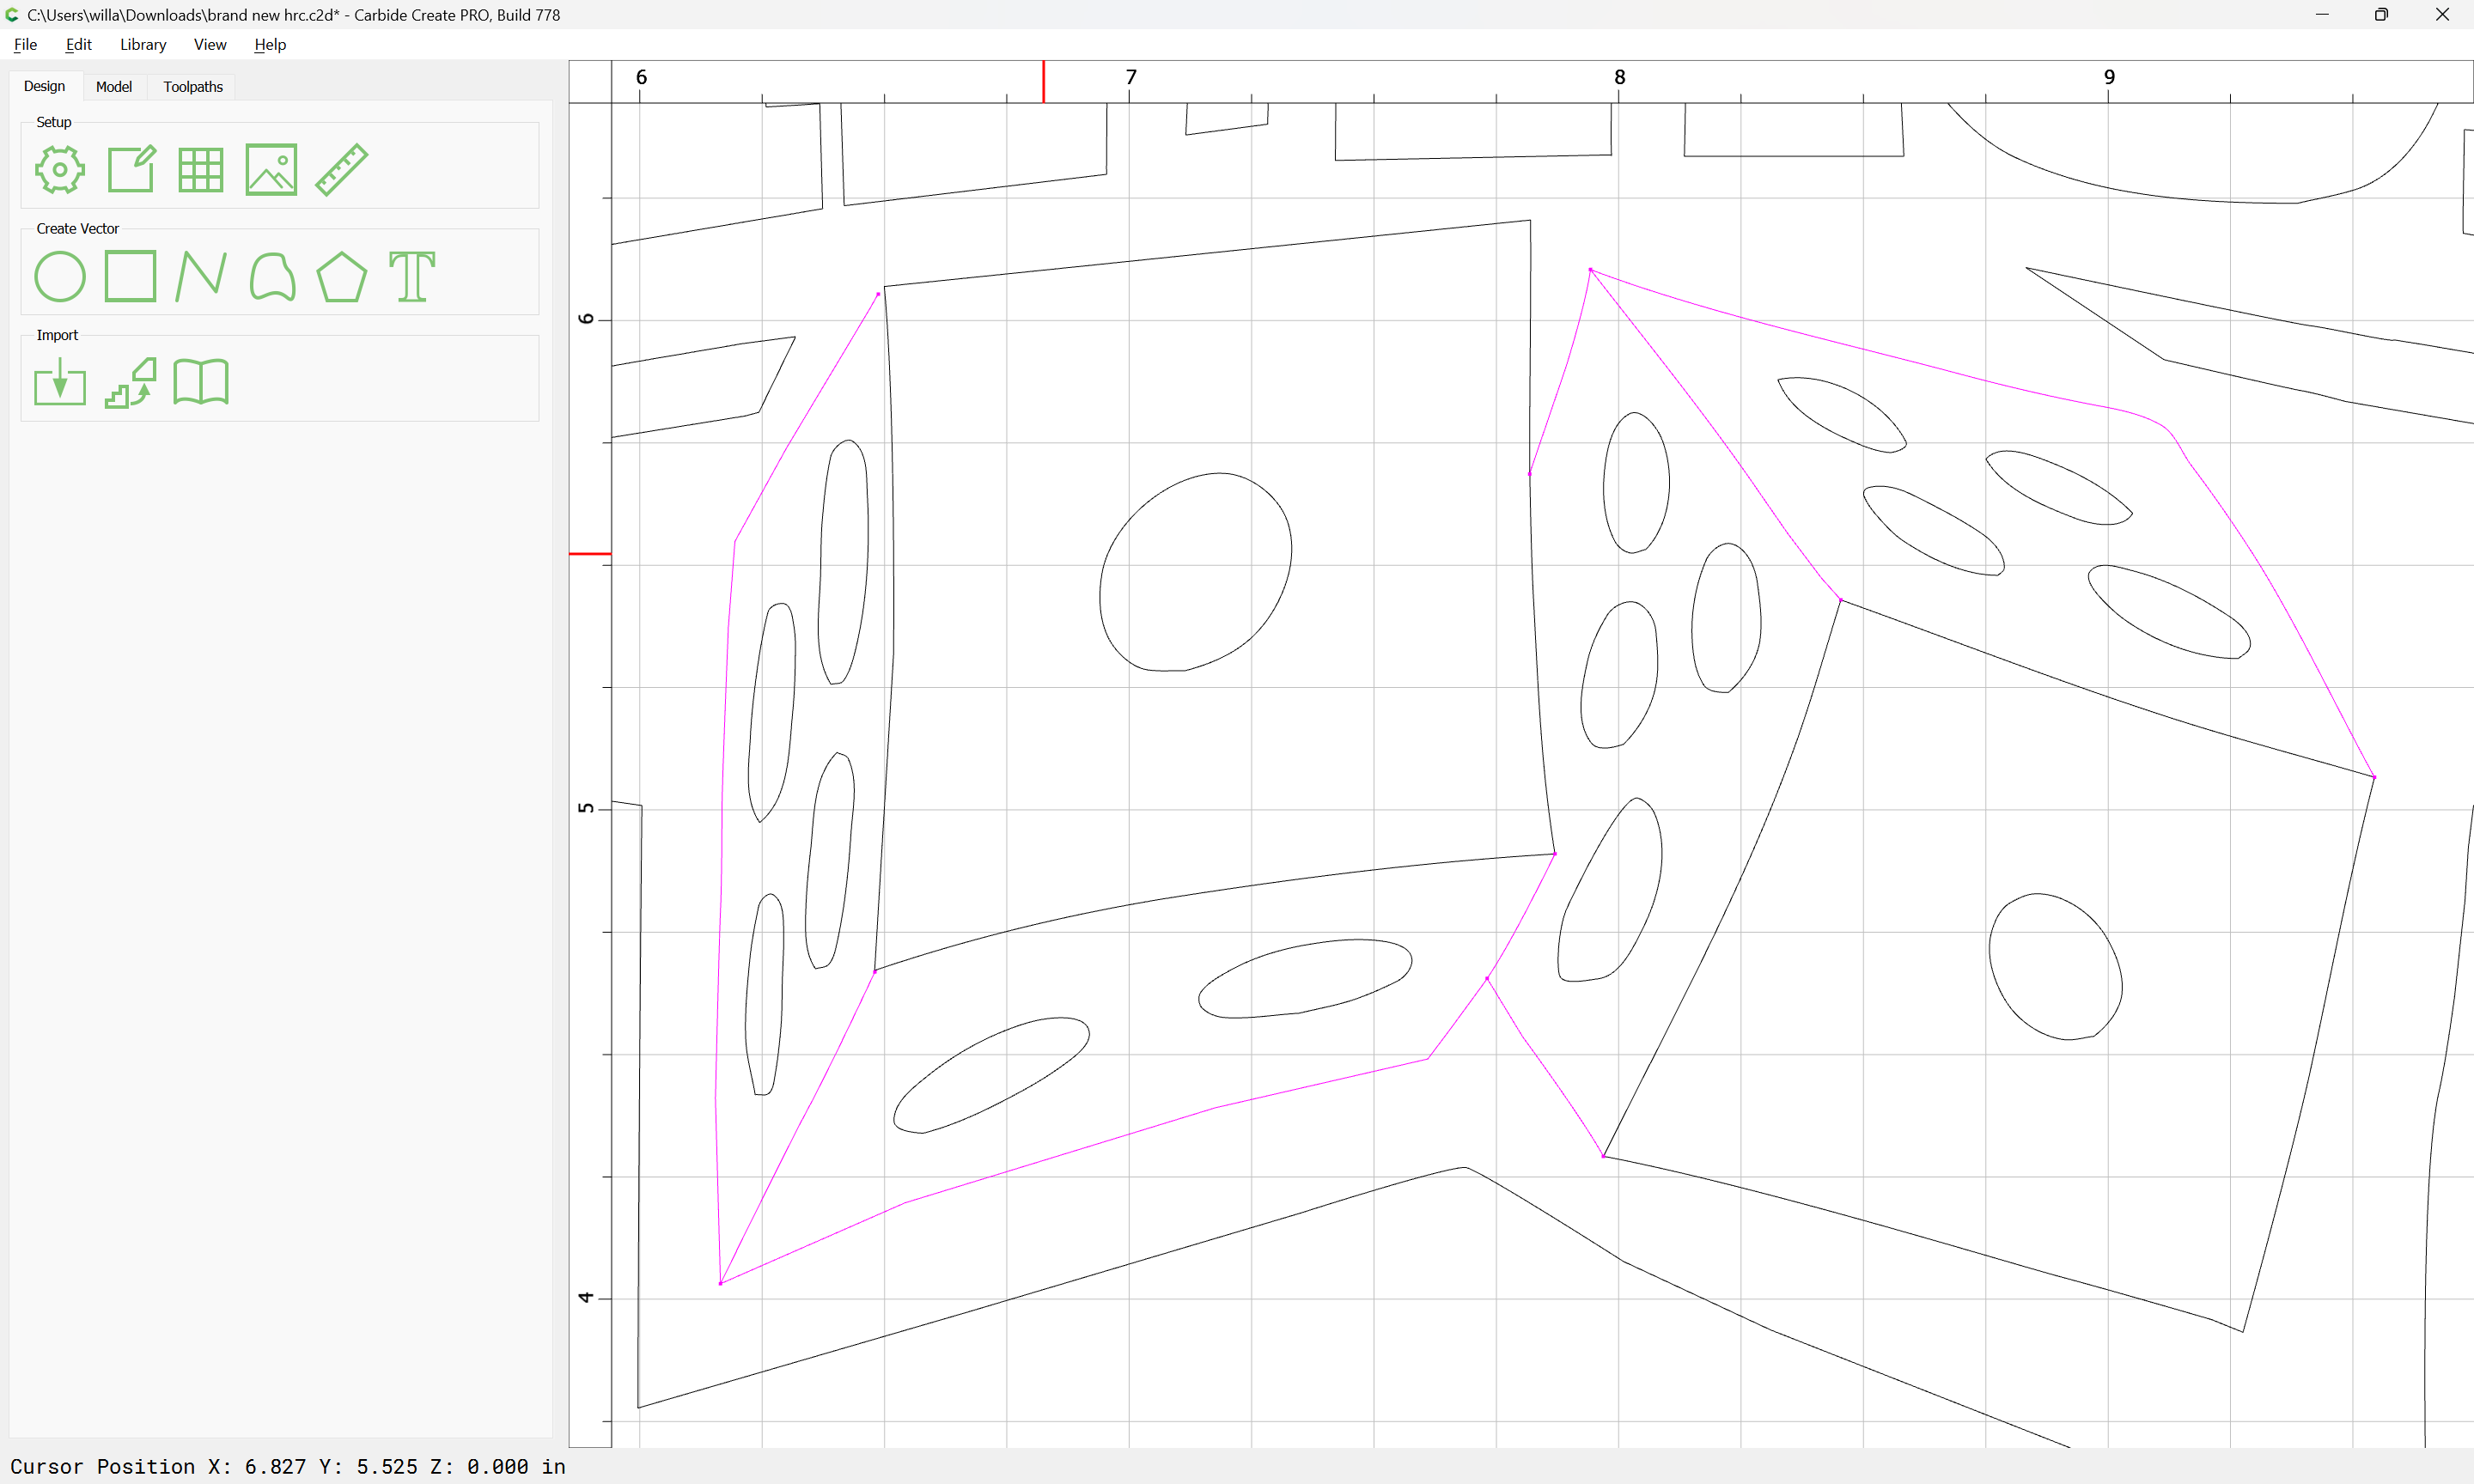Select the Polygon vector tool

[x=342, y=276]
